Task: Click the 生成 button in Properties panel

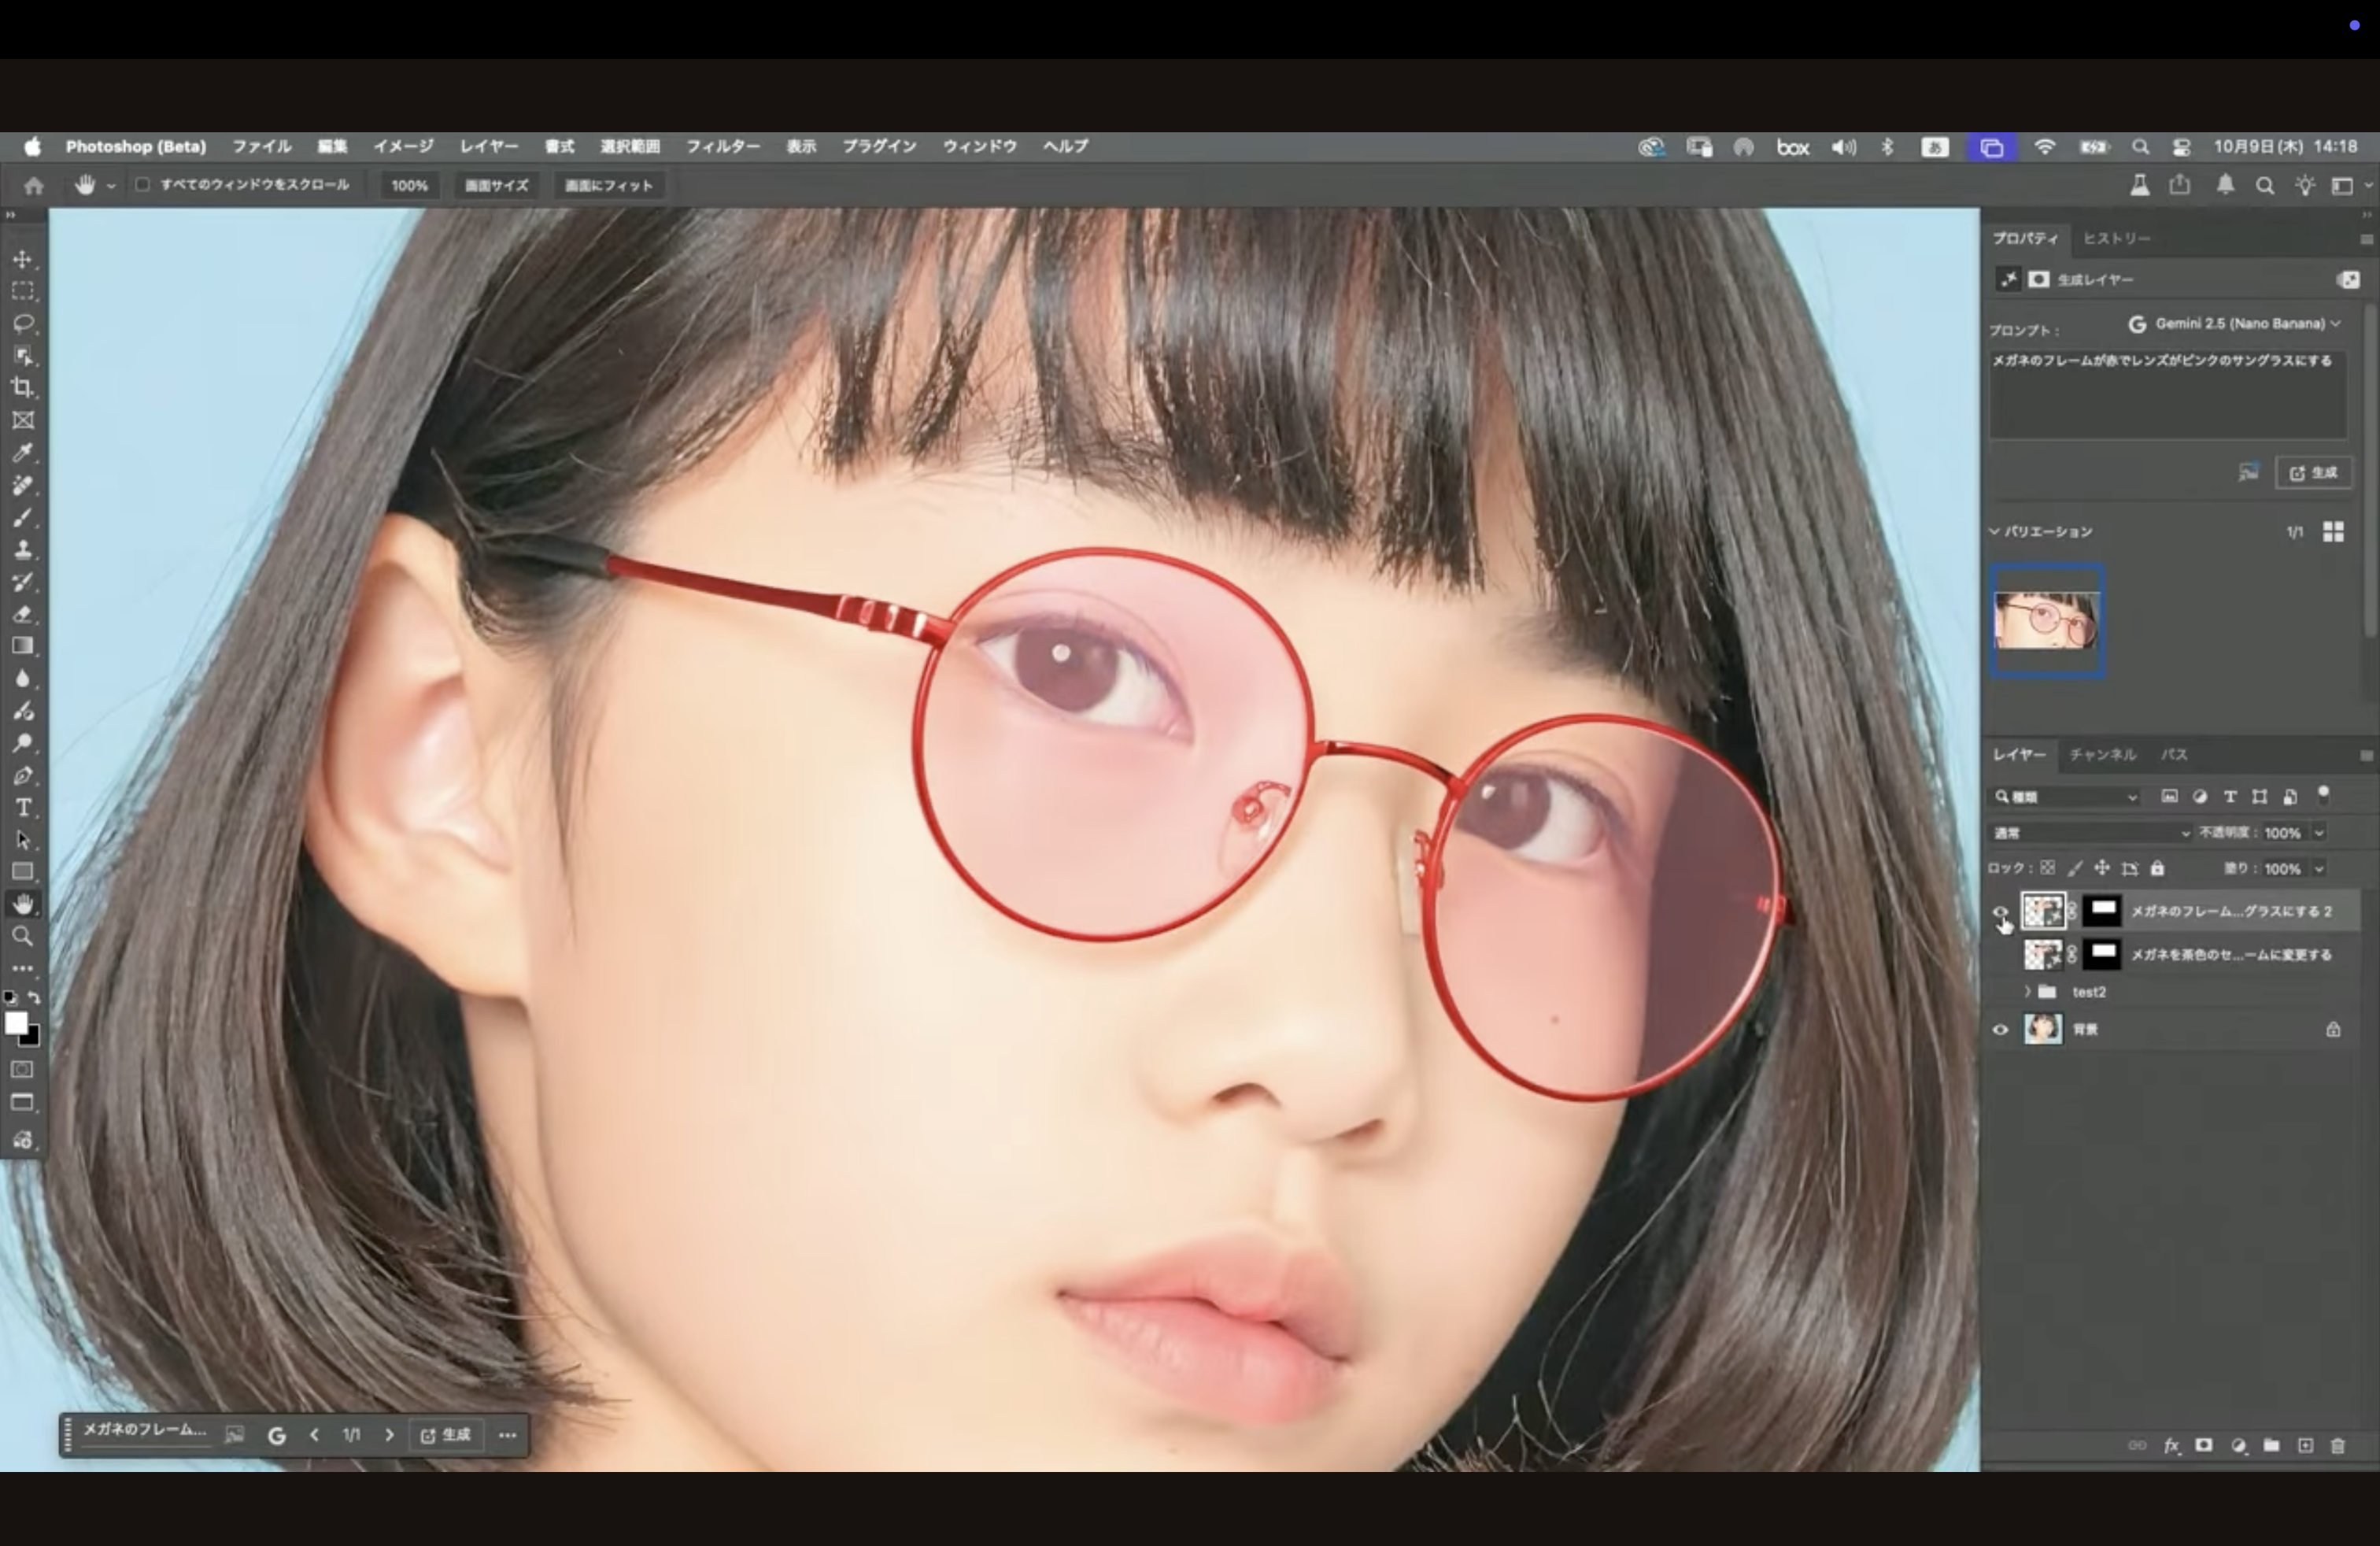Action: point(2314,473)
